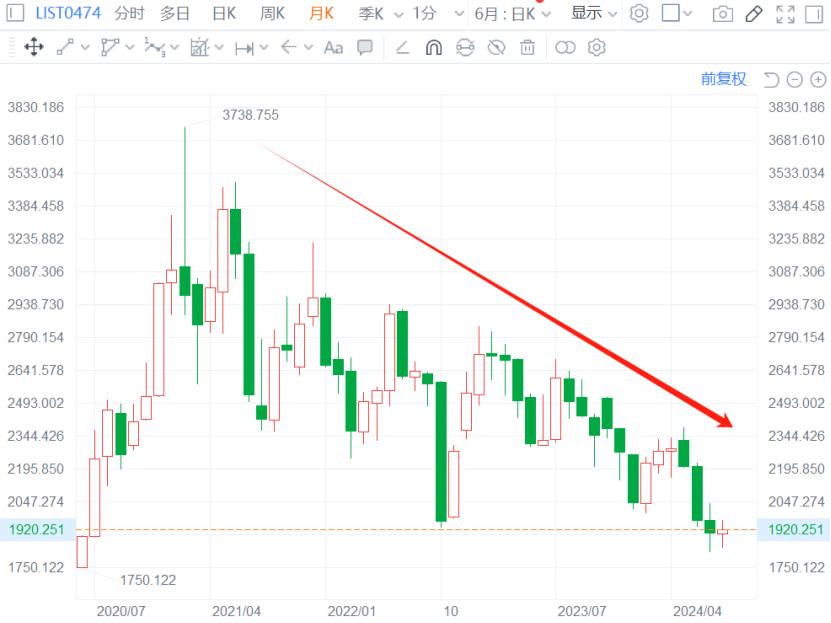Switch to the 周K tab
Viewport: 831px width, 623px height.
(x=272, y=14)
